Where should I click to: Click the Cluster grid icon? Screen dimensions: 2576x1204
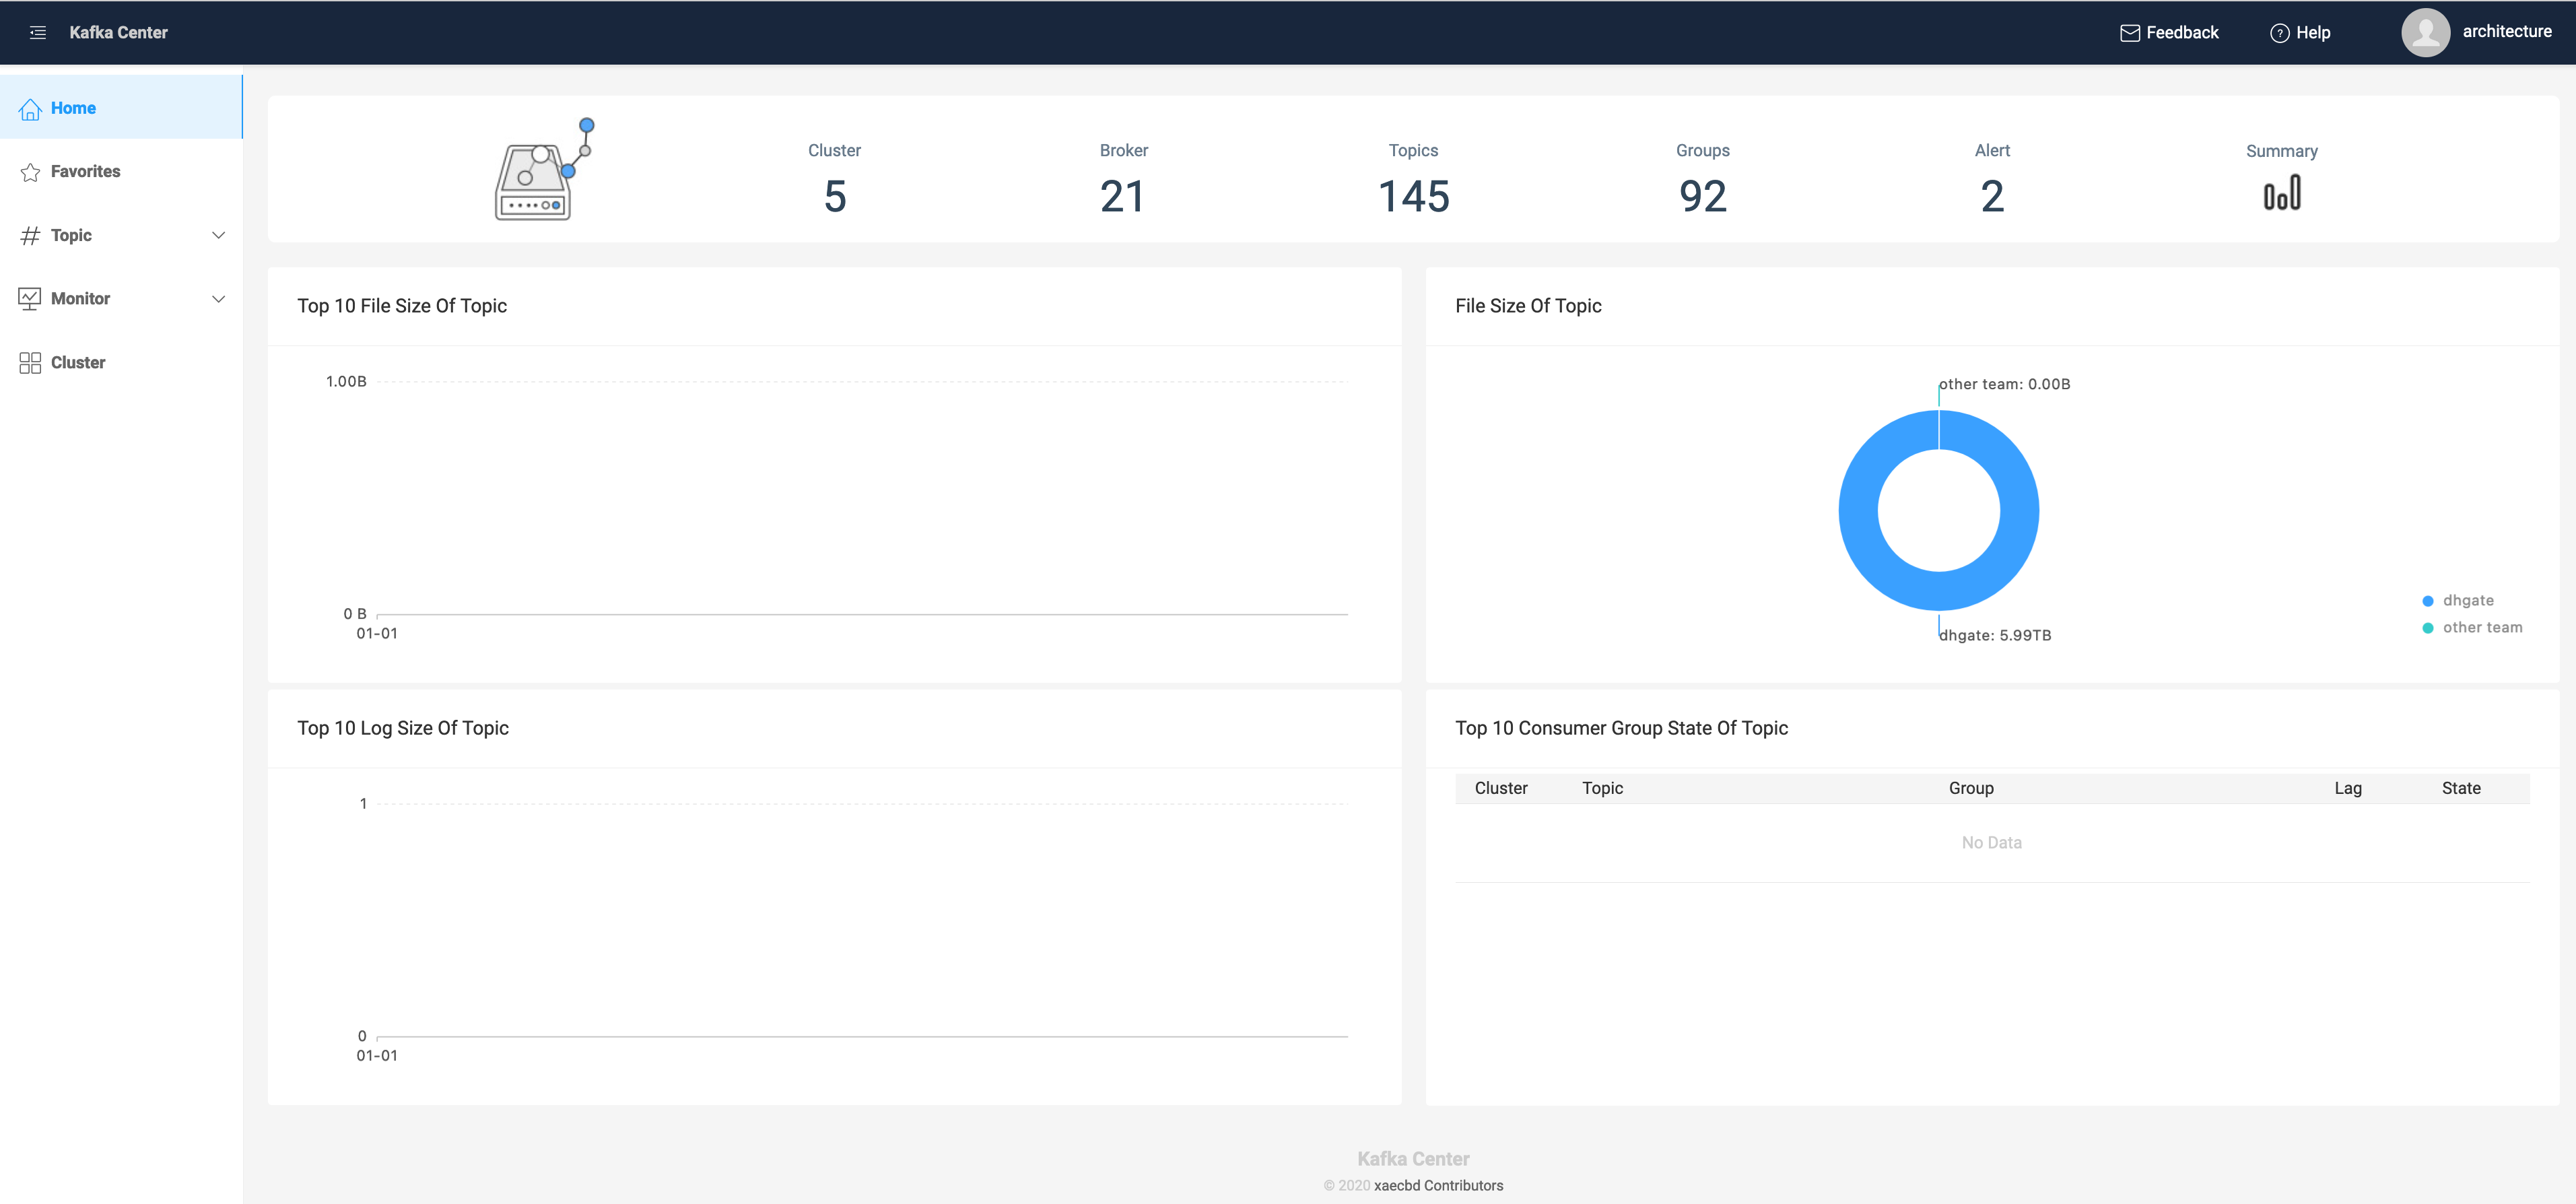[30, 362]
